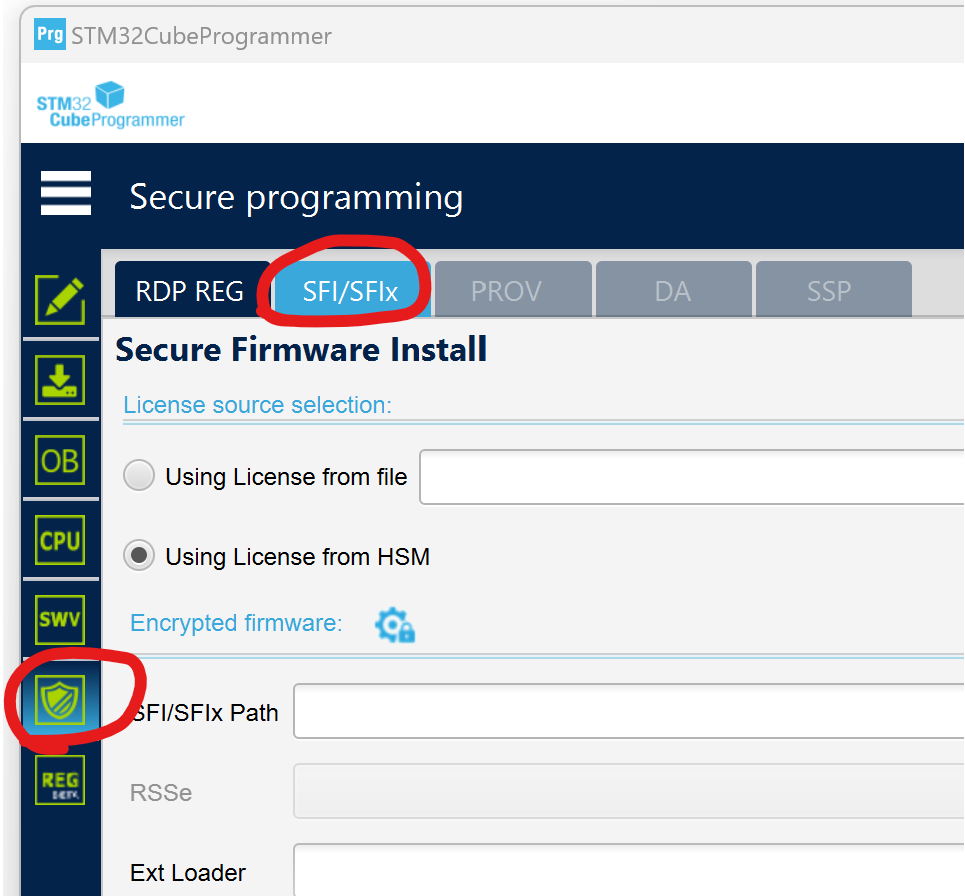Open Memory & File editing pencil icon
The image size is (965, 896).
click(x=60, y=300)
